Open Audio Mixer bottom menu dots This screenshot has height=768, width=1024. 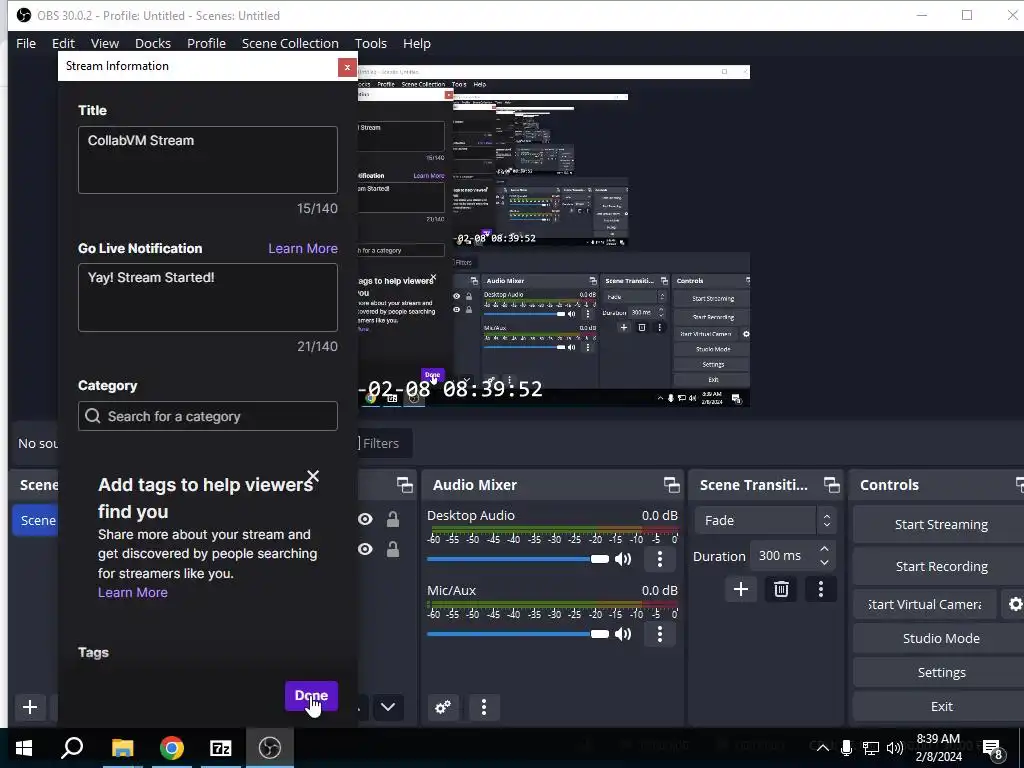point(484,707)
